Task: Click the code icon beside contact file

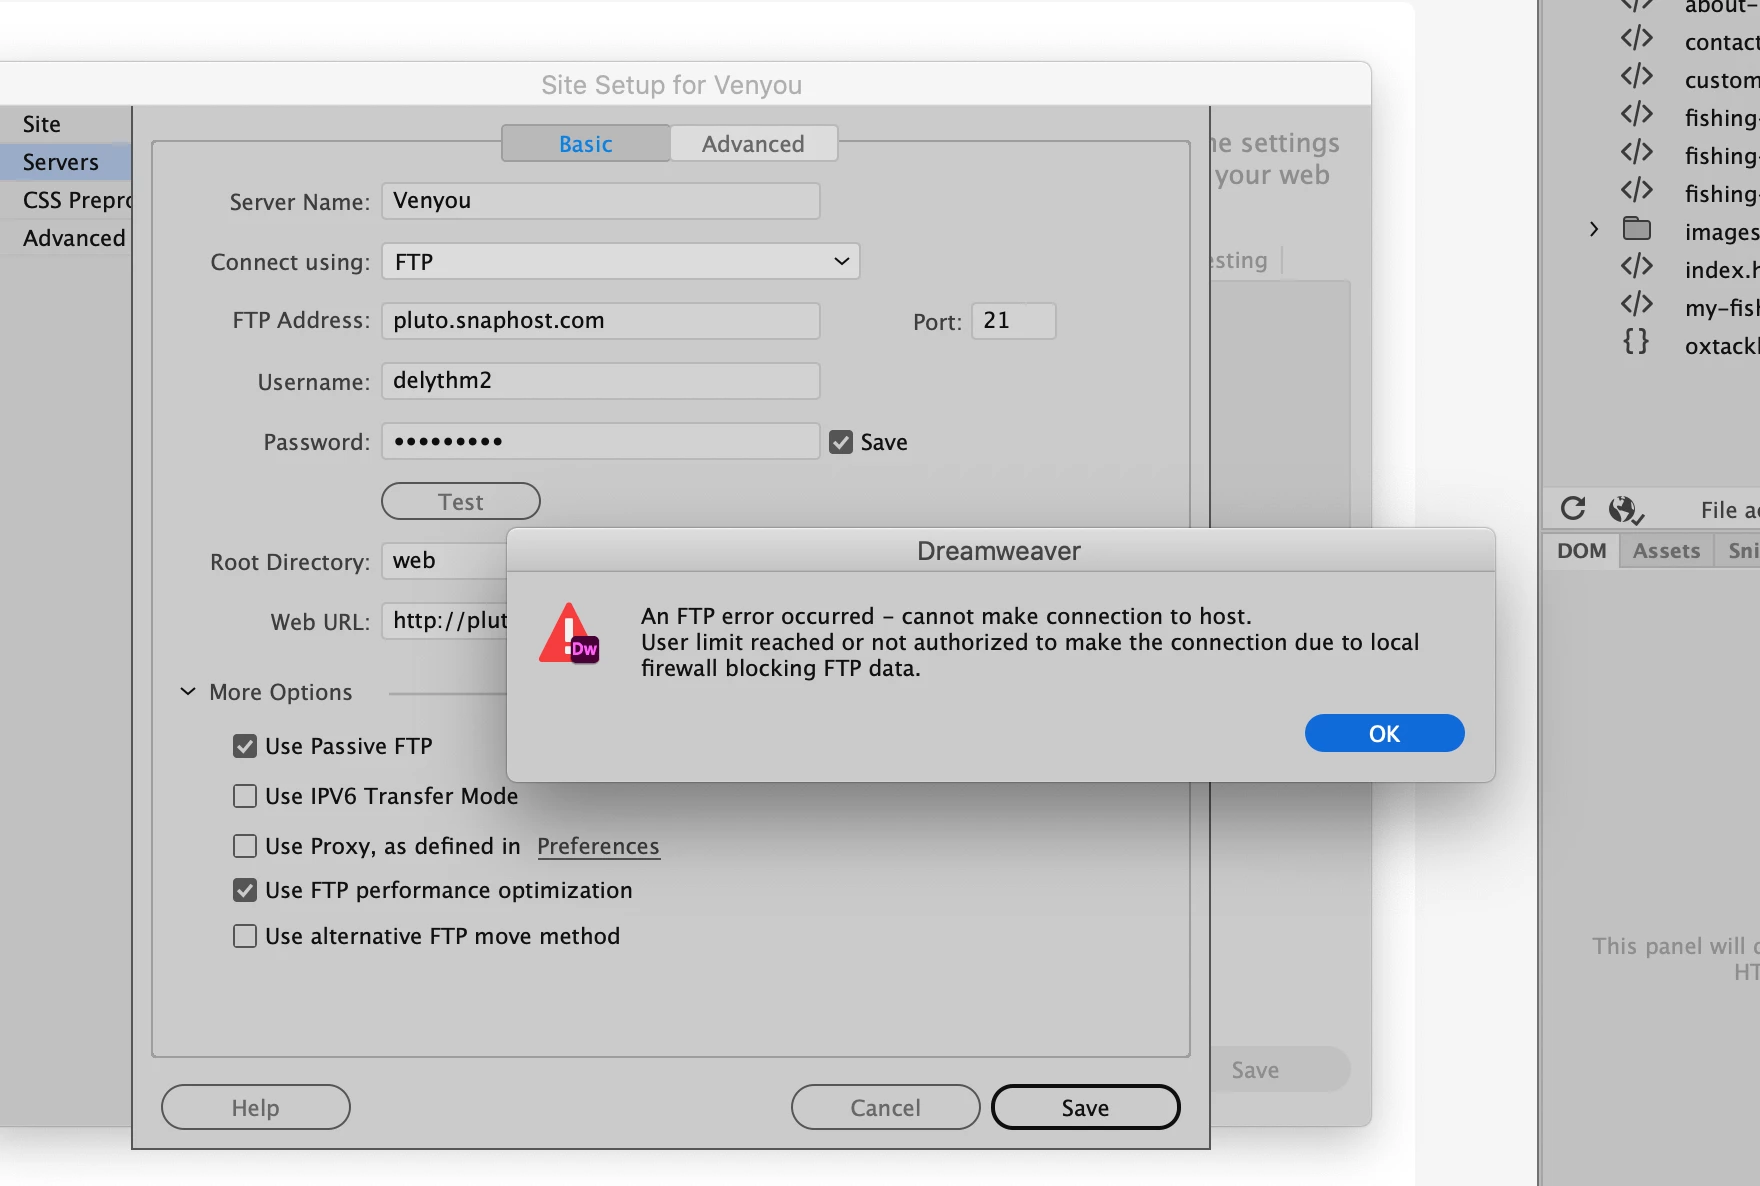Action: click(1637, 39)
